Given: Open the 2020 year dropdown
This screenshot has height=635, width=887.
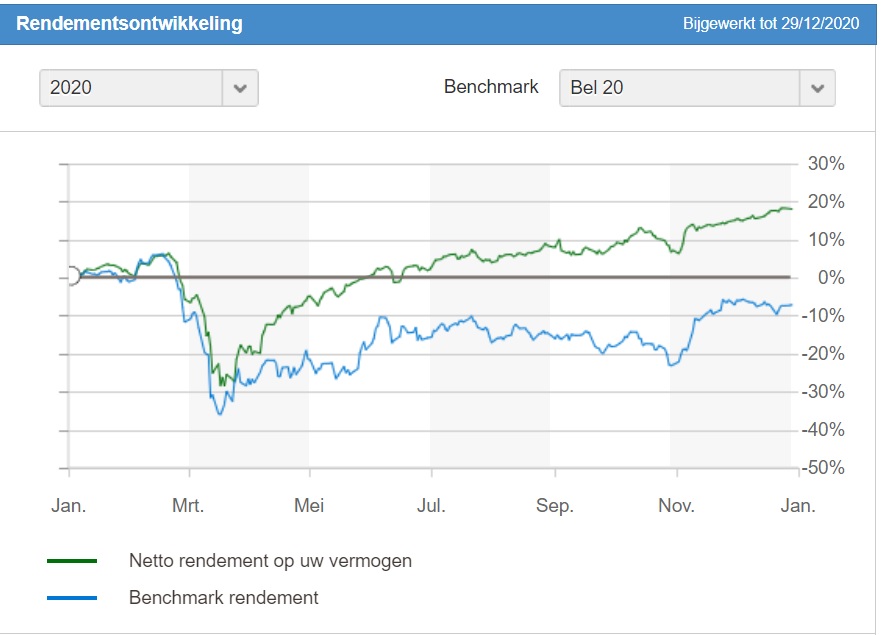Looking at the screenshot, I should coord(131,88).
